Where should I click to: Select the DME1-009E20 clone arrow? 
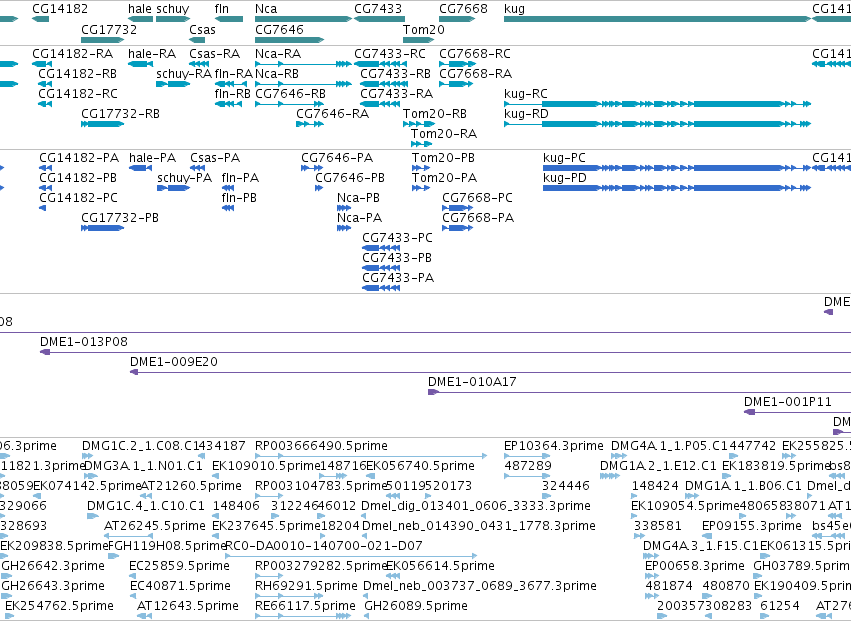point(134,372)
